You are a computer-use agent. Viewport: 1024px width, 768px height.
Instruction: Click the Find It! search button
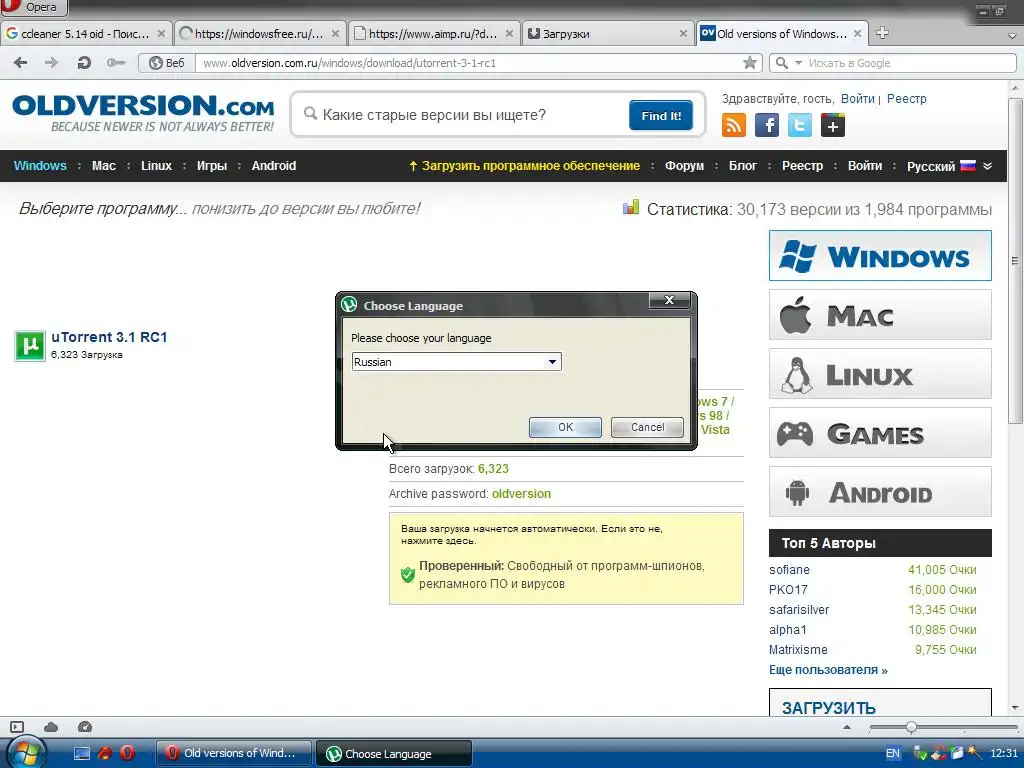(x=661, y=116)
